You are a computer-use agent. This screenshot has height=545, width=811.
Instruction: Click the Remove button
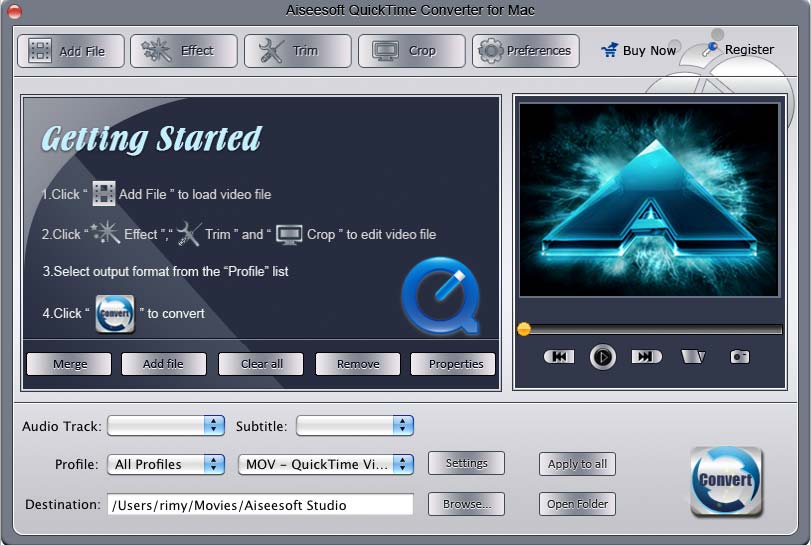coord(358,364)
